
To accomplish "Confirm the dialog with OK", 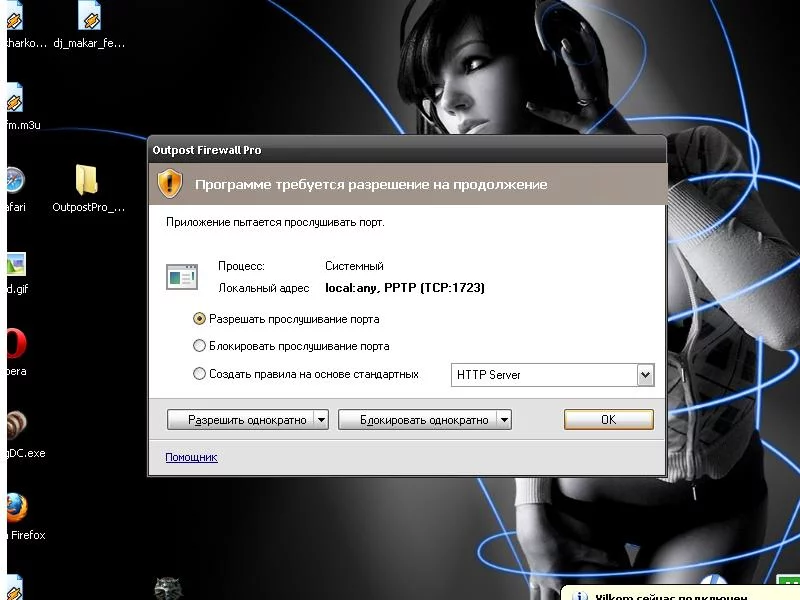I will point(609,419).
